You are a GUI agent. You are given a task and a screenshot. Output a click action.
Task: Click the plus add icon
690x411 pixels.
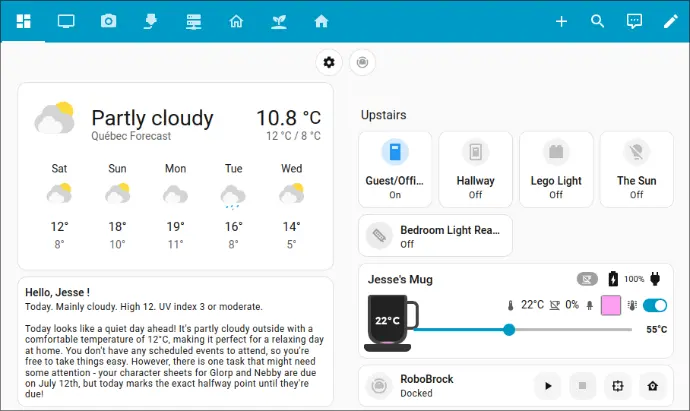click(x=561, y=21)
